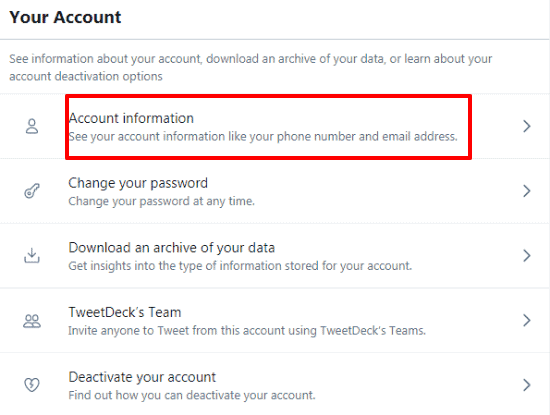
Task: Click the key icon for password change
Action: click(x=32, y=191)
